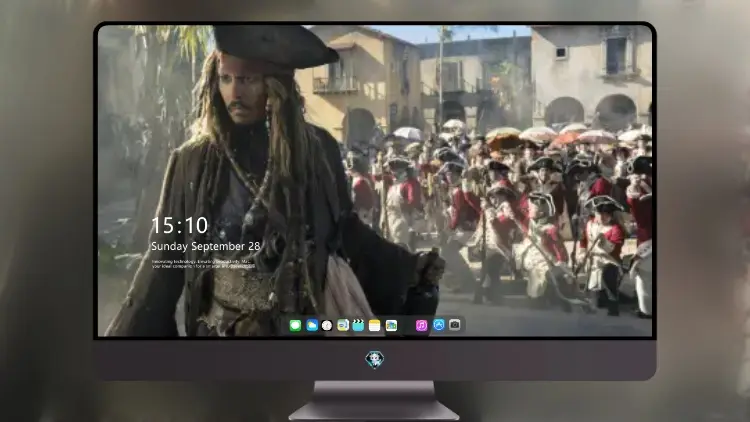This screenshot has width=750, height=422.
Task: Open the pink Music app in dock
Action: pos(421,325)
